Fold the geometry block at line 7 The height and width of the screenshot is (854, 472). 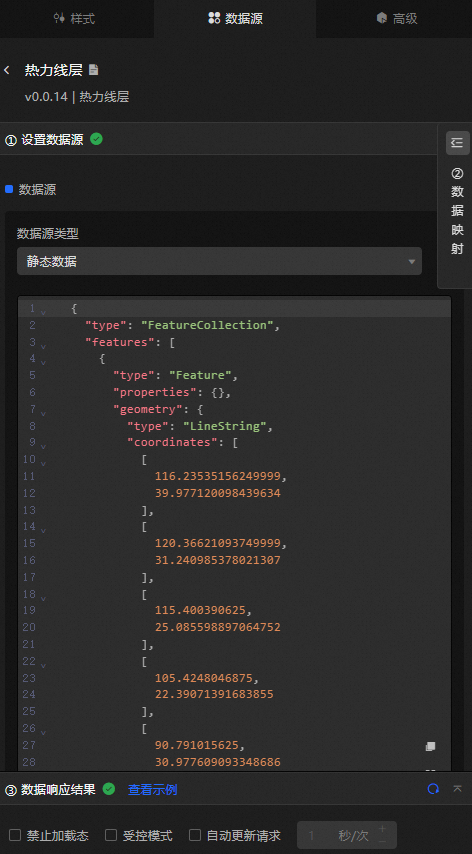point(43,413)
